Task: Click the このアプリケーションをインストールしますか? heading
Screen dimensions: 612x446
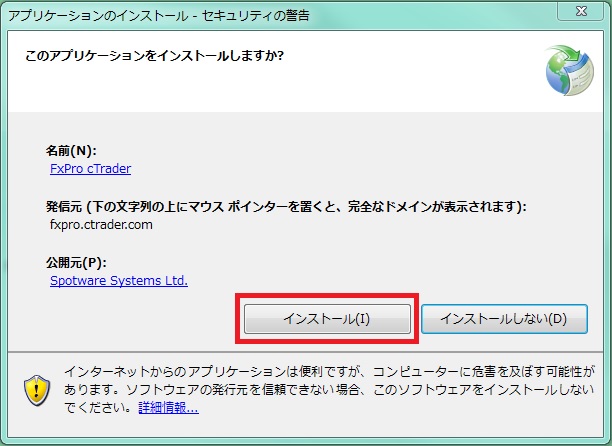Action: tap(155, 56)
